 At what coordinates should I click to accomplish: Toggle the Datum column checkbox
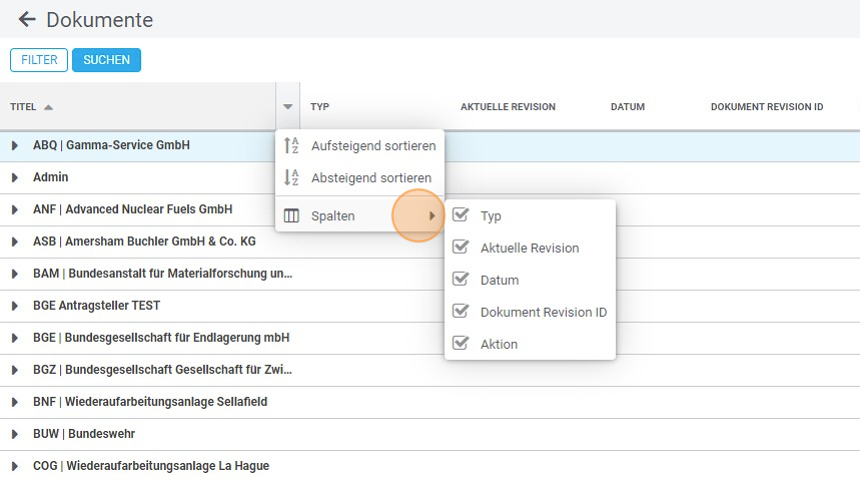pyautogui.click(x=461, y=280)
